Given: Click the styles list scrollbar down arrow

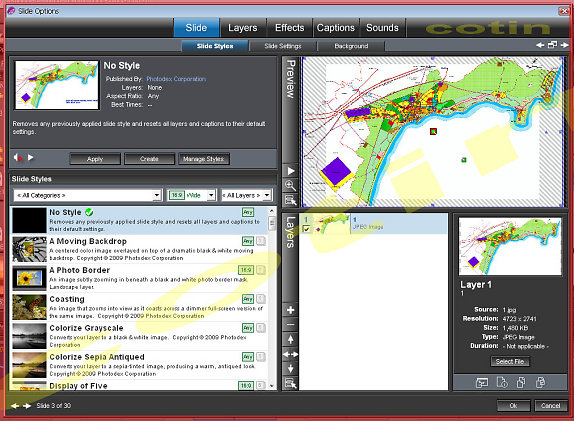Looking at the screenshot, I should click(x=272, y=385).
